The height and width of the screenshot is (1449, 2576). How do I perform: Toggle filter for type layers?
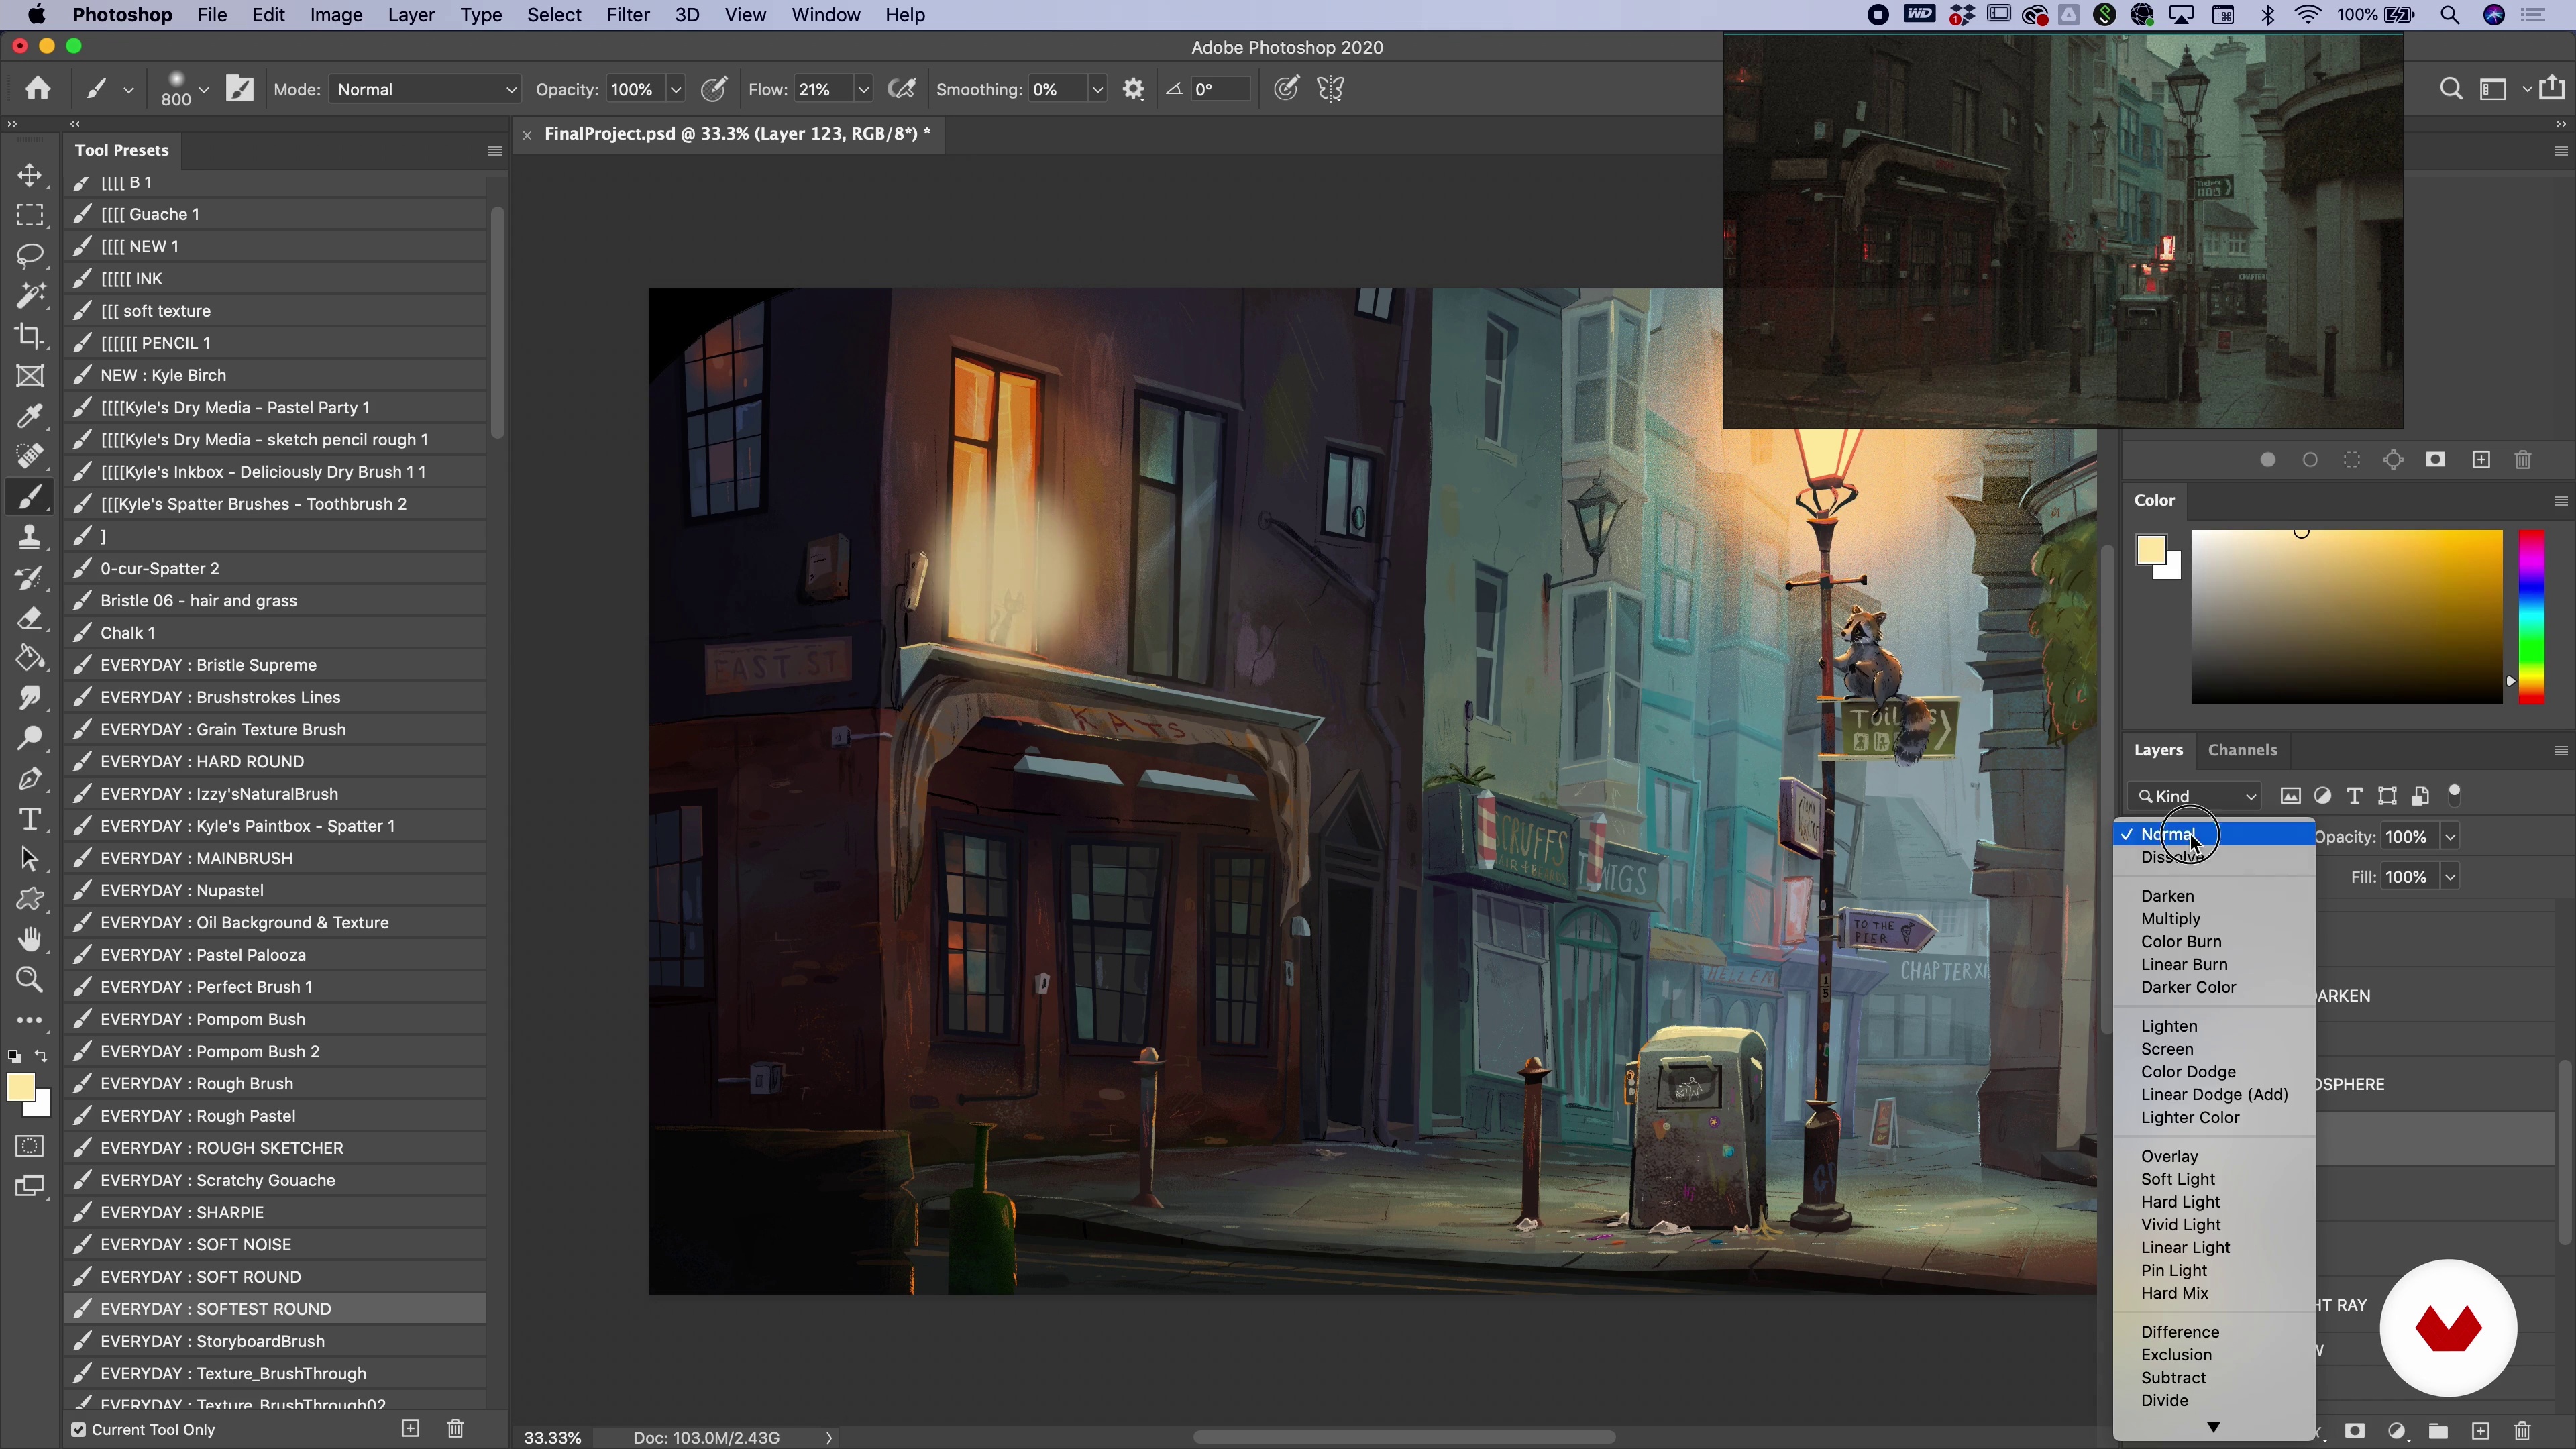(2355, 796)
